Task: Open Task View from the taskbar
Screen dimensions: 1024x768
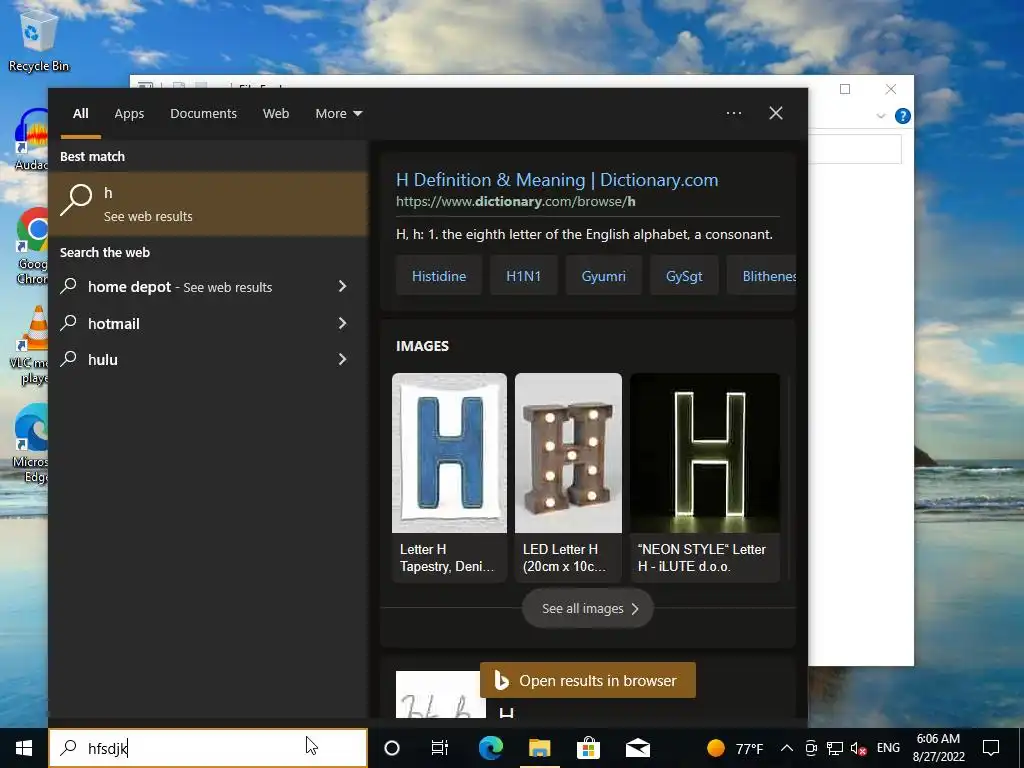Action: (440, 748)
